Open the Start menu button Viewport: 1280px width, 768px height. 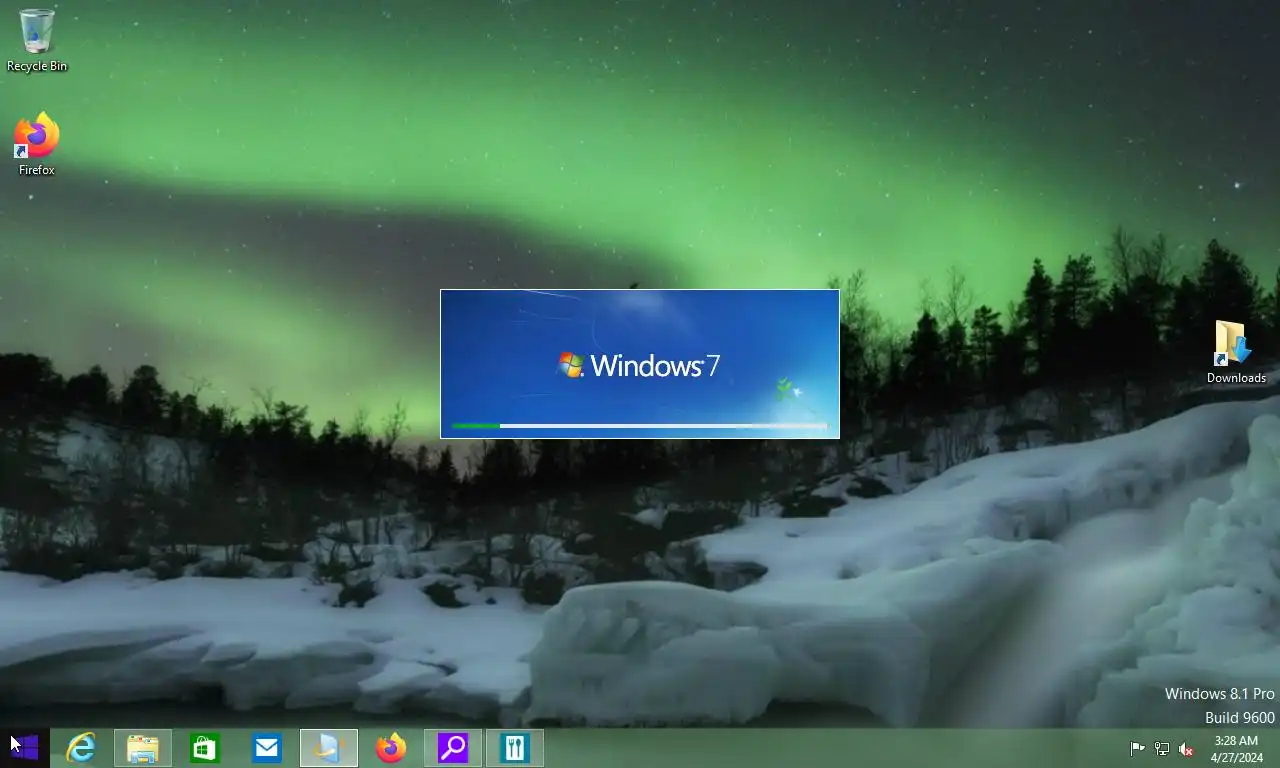[x=24, y=748]
